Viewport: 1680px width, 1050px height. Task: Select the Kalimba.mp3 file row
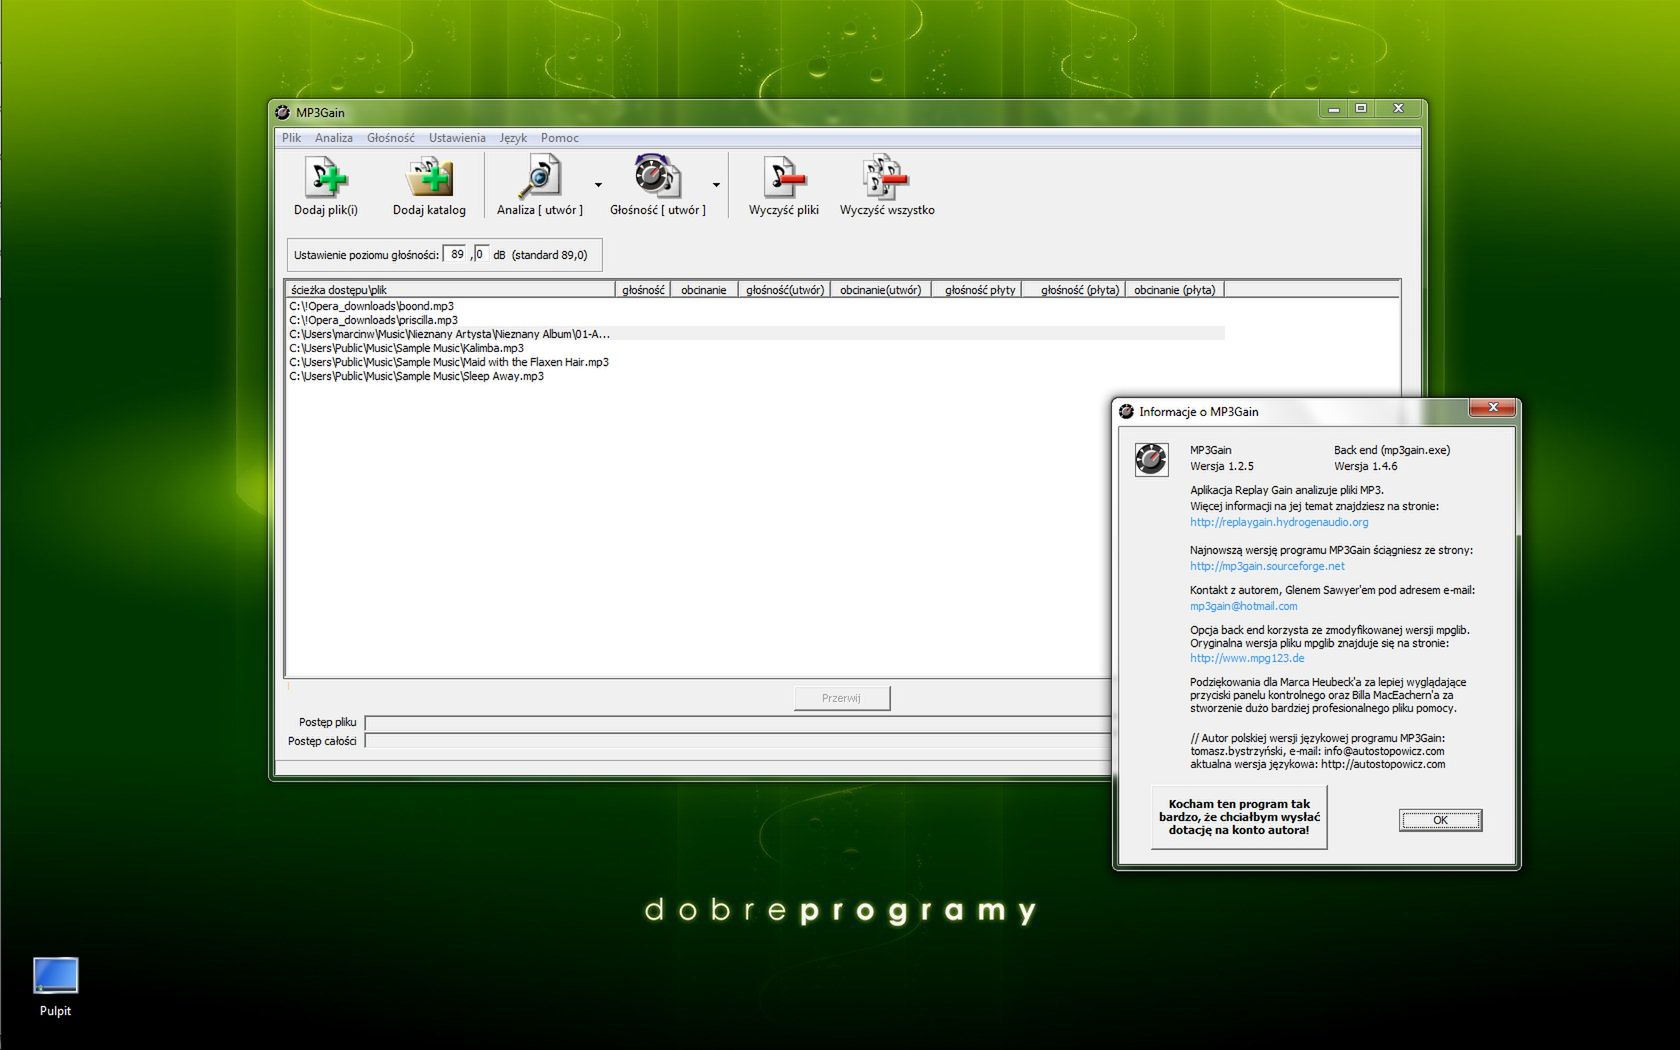pyautogui.click(x=406, y=348)
